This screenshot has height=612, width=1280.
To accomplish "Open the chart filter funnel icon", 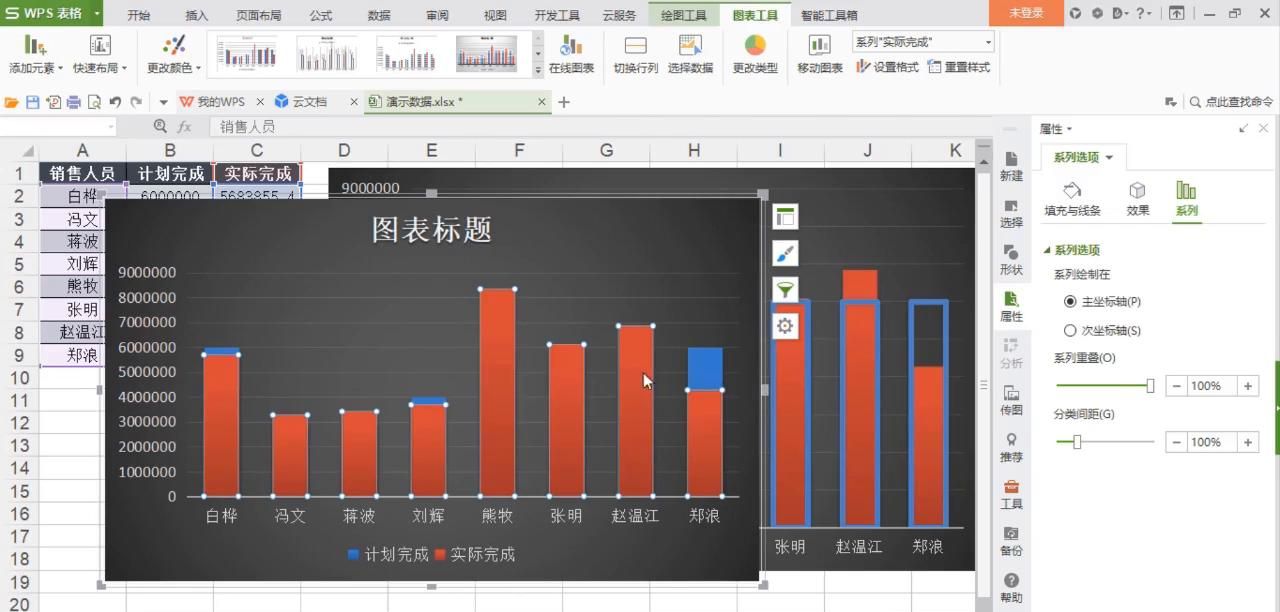I will click(x=785, y=289).
